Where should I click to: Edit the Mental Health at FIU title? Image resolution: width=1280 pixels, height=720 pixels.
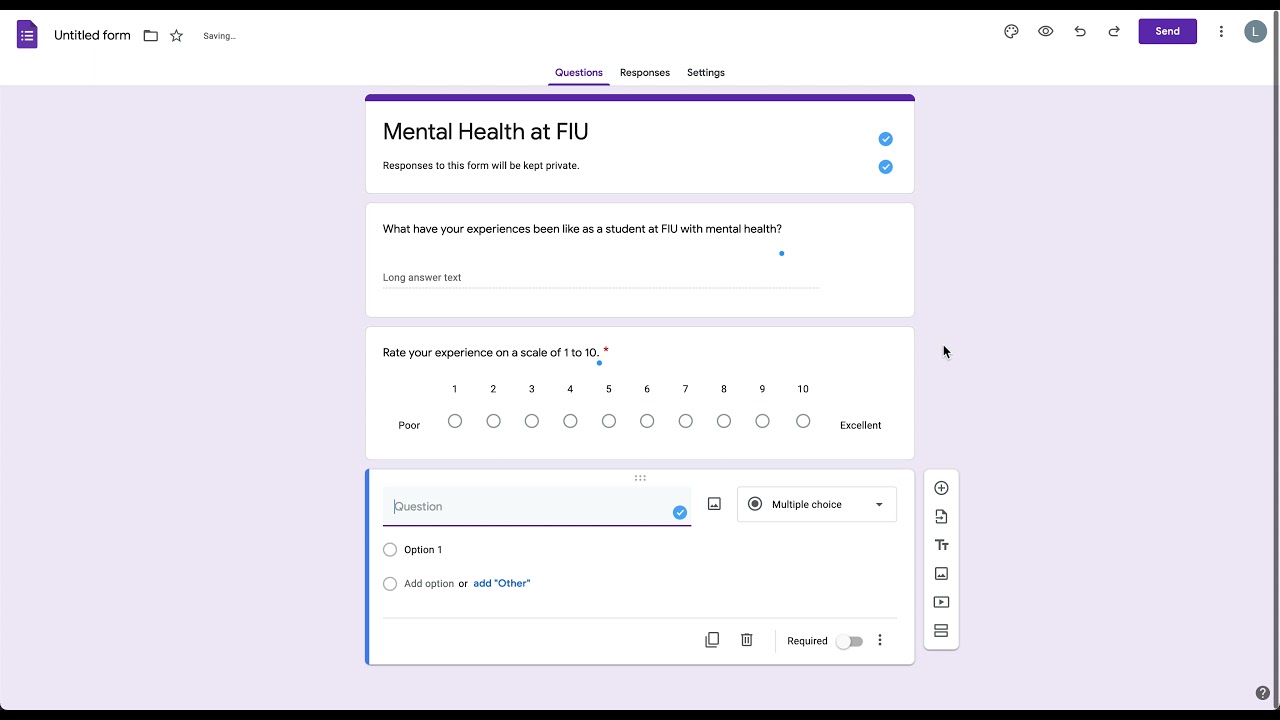coord(486,131)
